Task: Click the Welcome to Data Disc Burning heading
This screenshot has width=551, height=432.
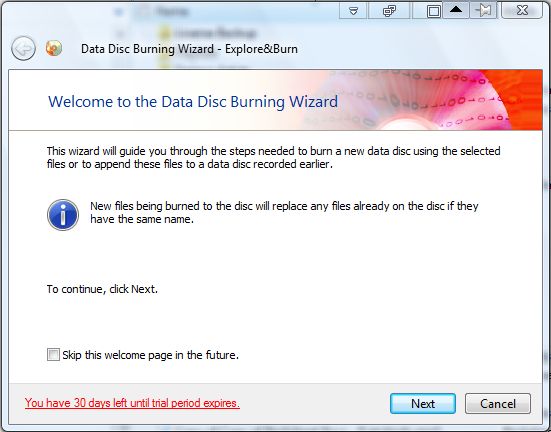Action: coord(193,102)
